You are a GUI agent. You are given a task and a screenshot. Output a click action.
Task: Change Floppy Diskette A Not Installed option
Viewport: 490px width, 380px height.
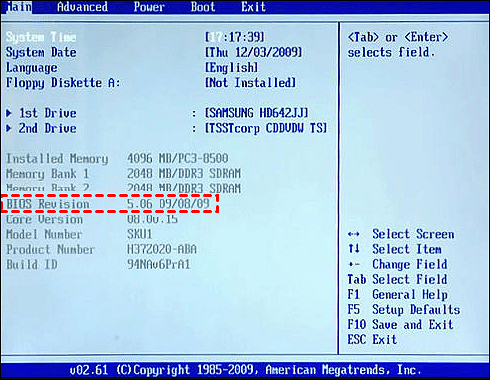[x=250, y=83]
